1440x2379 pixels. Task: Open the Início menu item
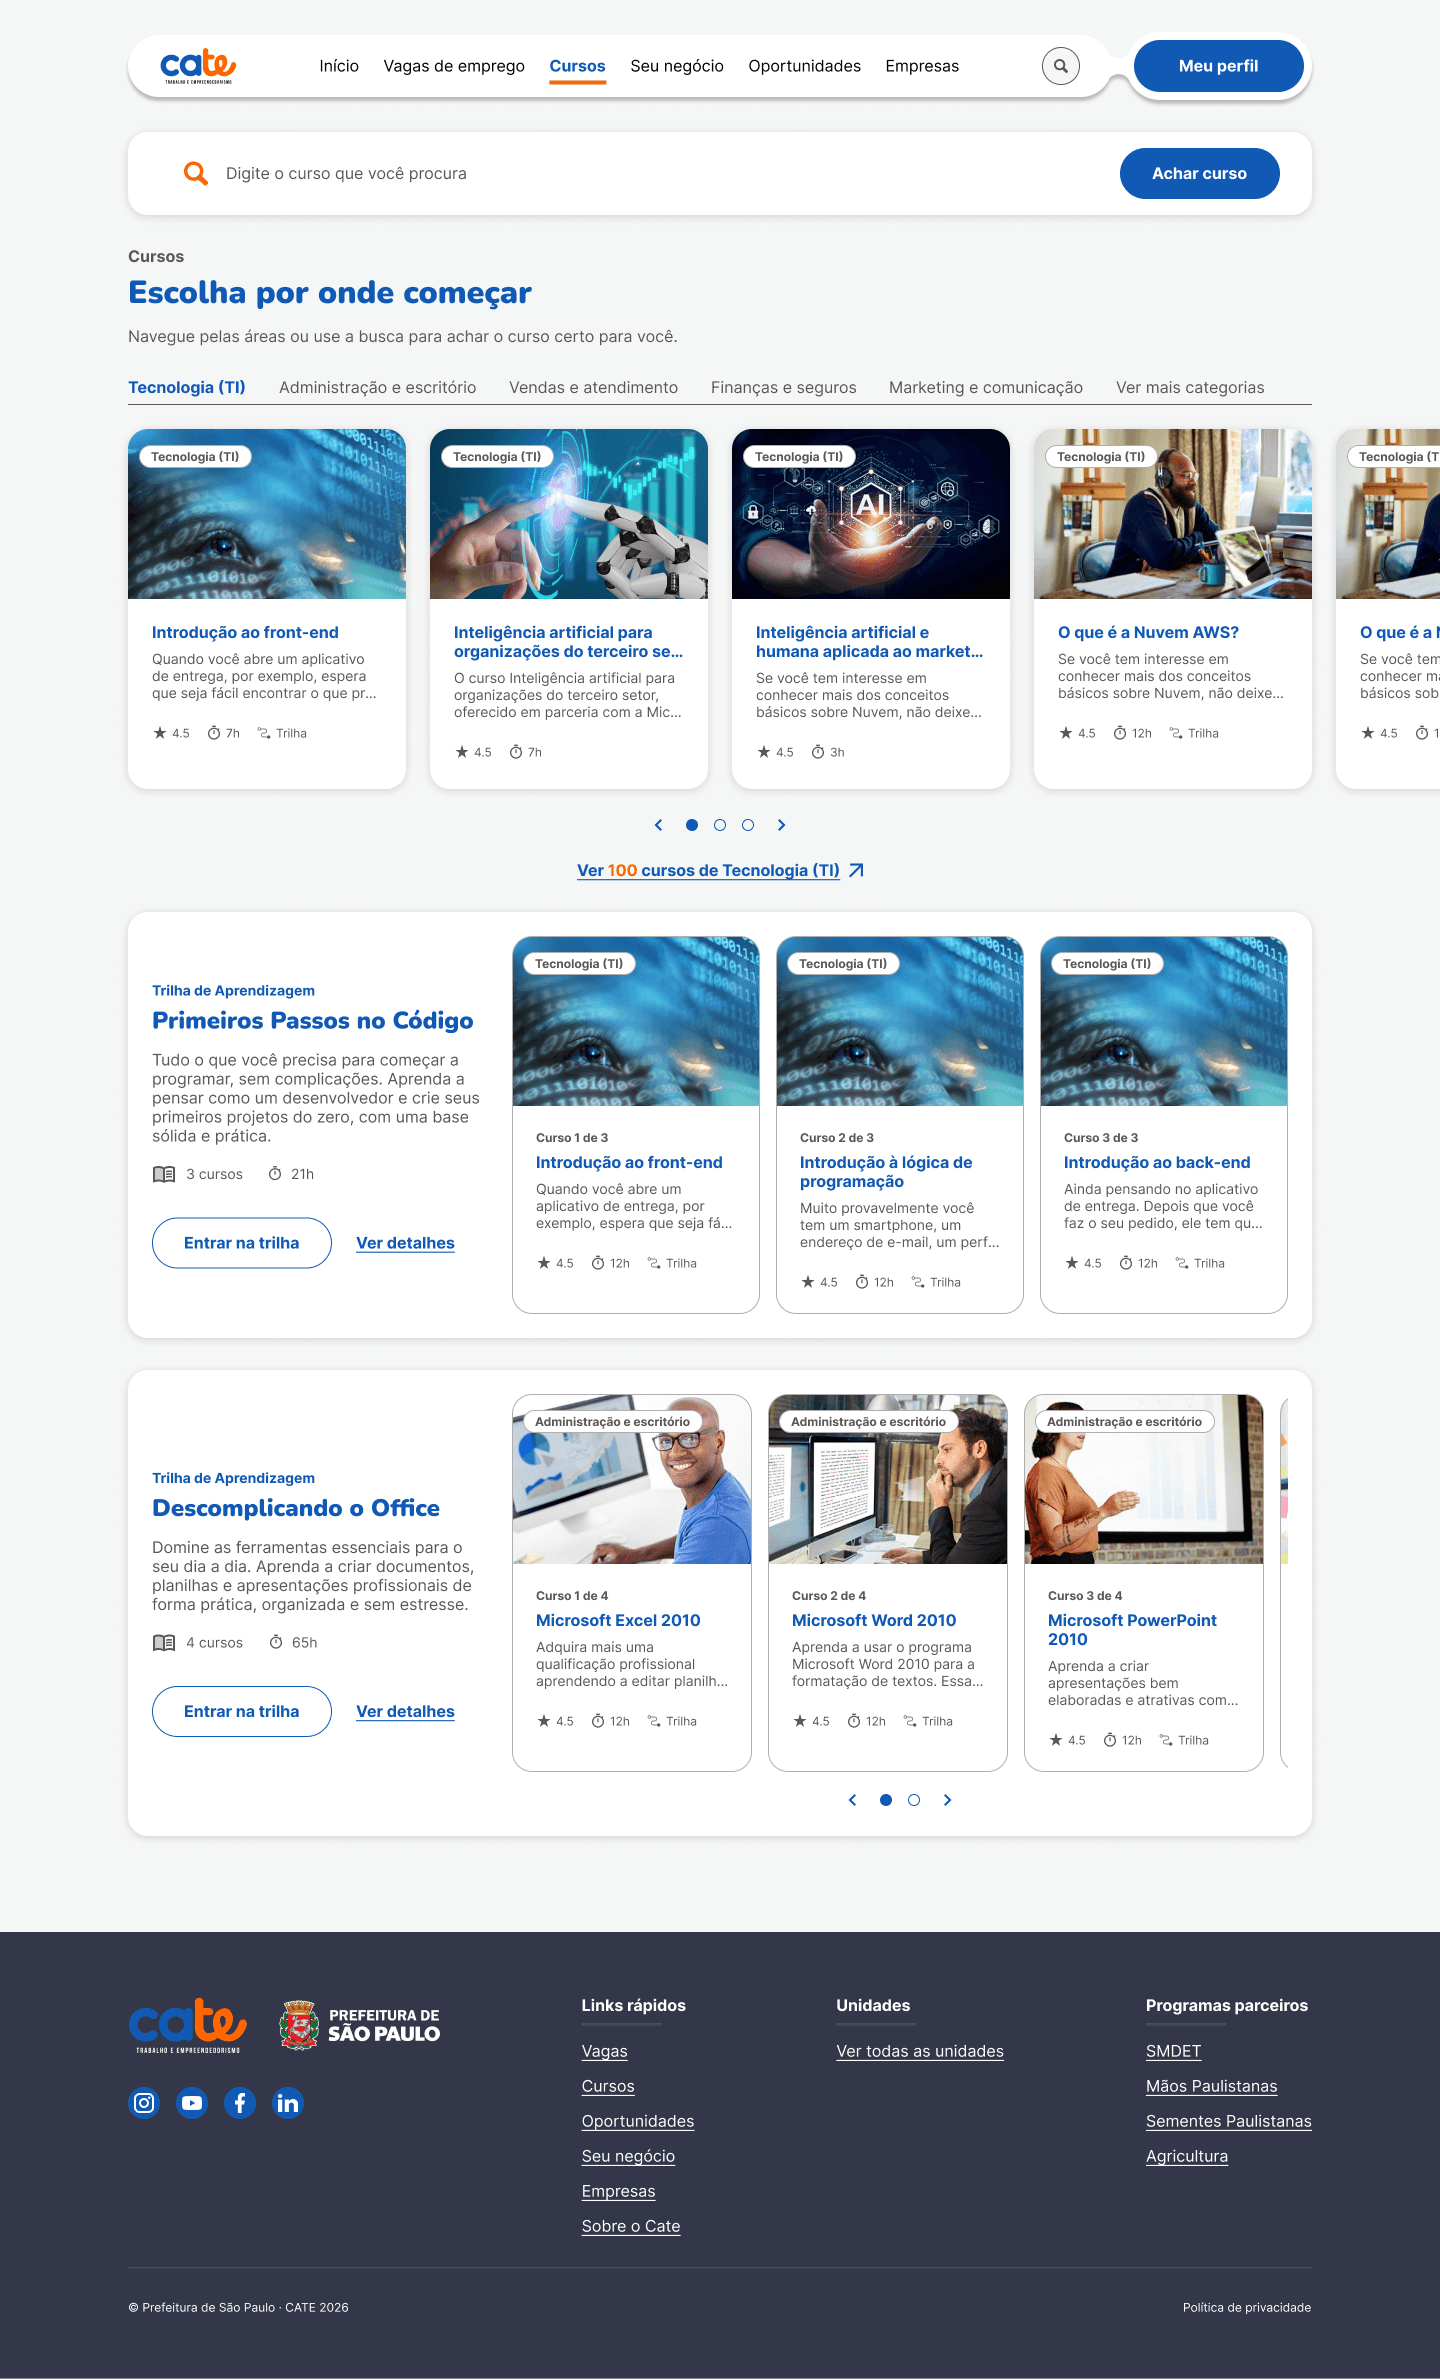[x=339, y=66]
